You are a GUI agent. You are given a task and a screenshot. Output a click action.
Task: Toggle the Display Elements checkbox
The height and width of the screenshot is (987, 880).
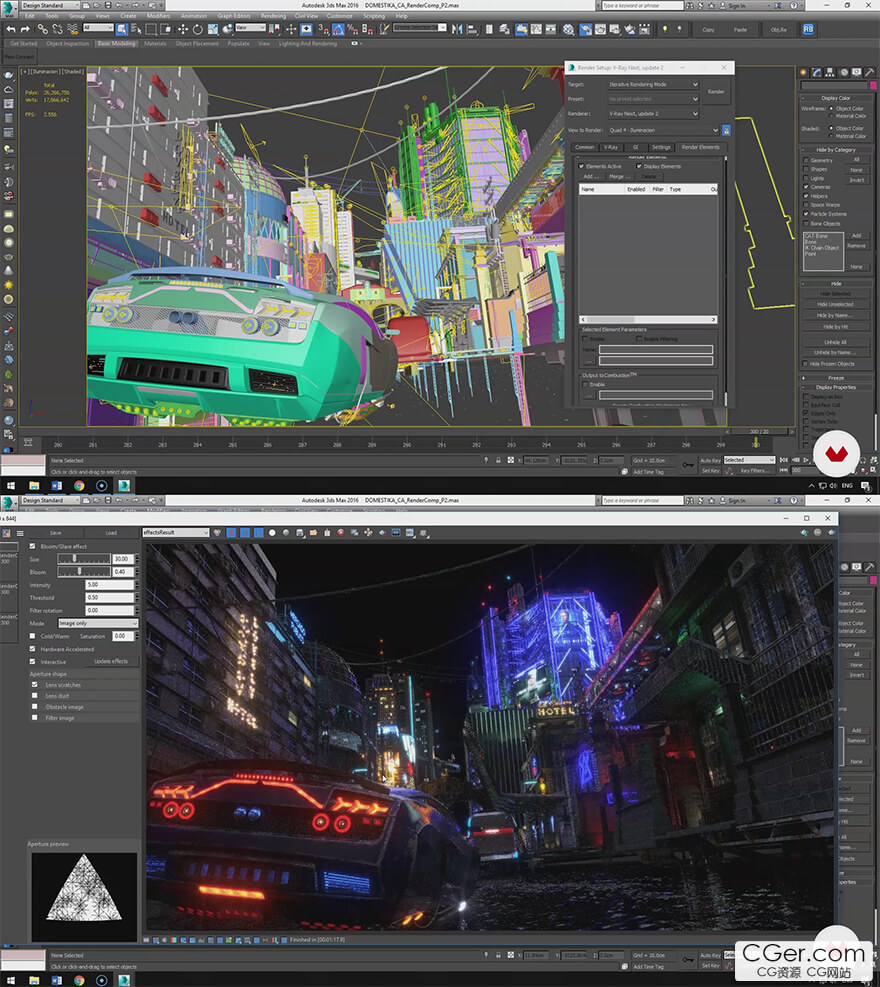pos(639,166)
